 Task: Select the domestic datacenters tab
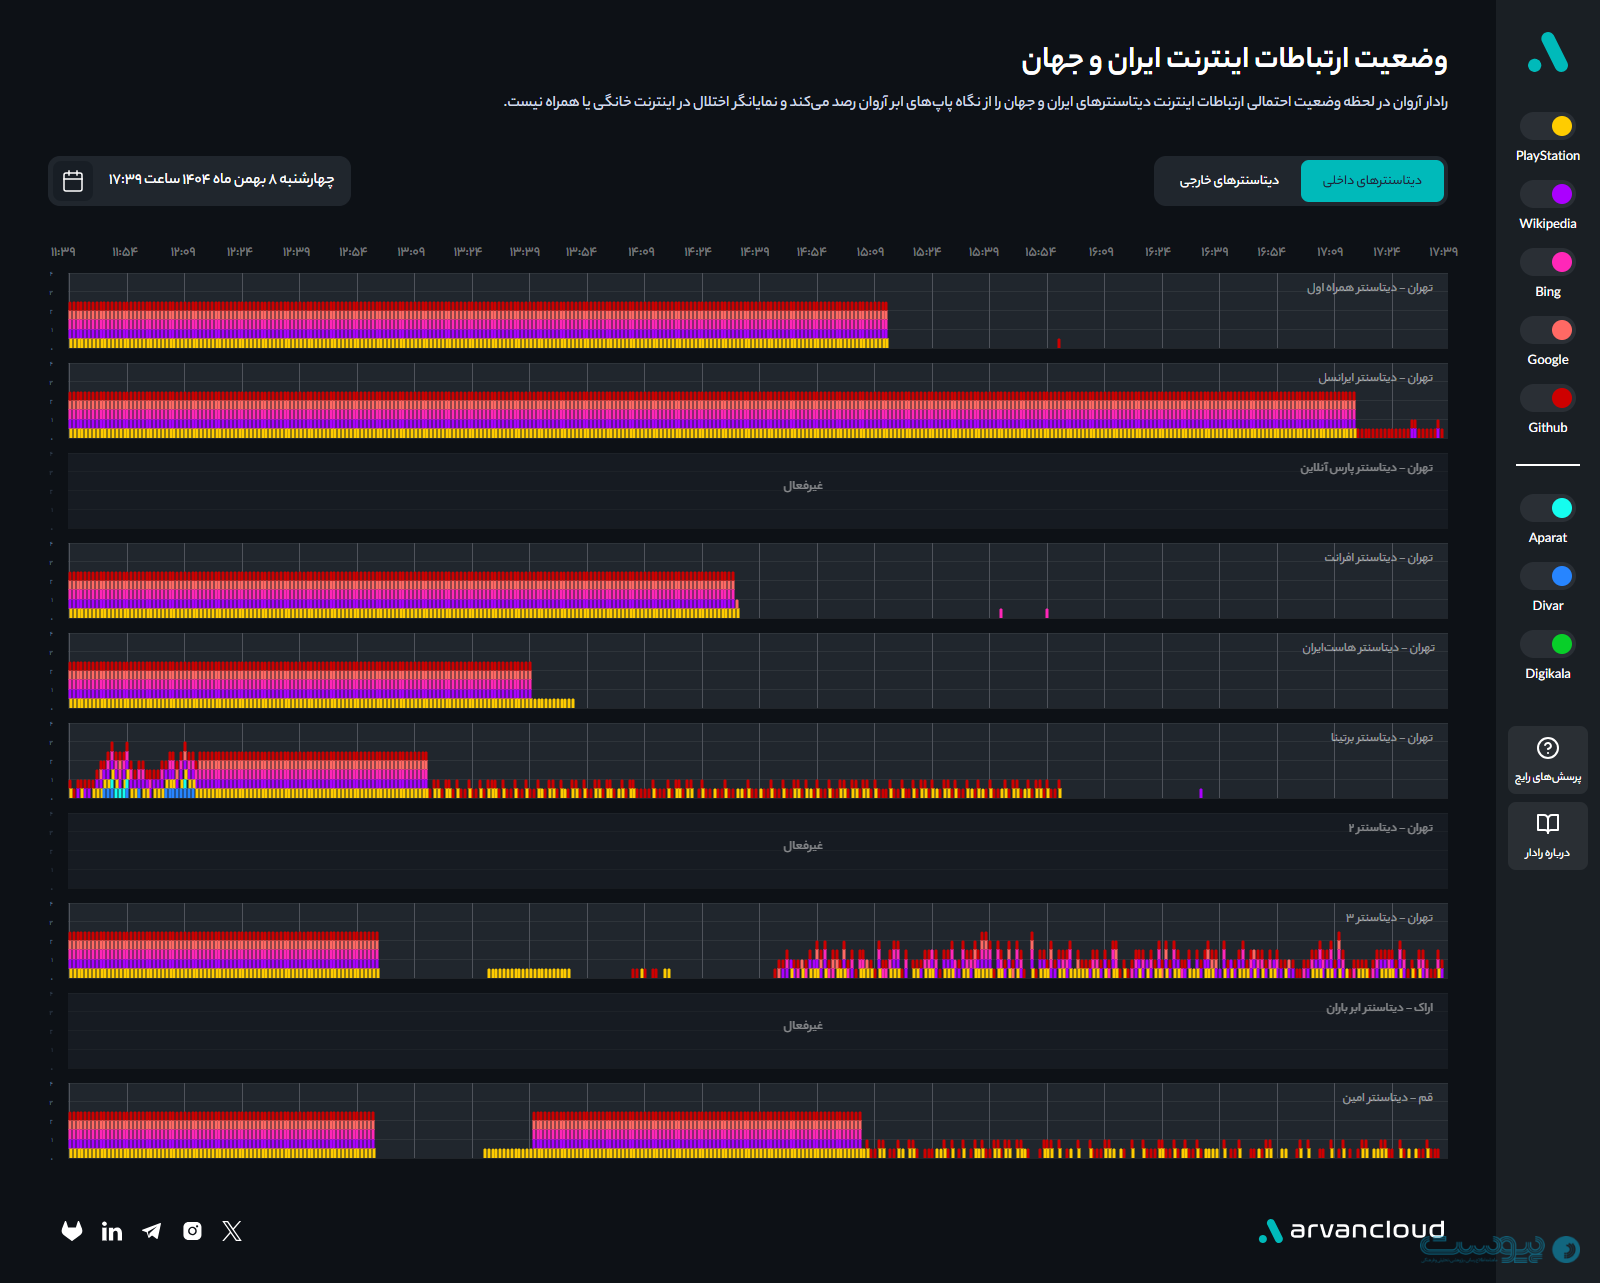pos(1372,181)
